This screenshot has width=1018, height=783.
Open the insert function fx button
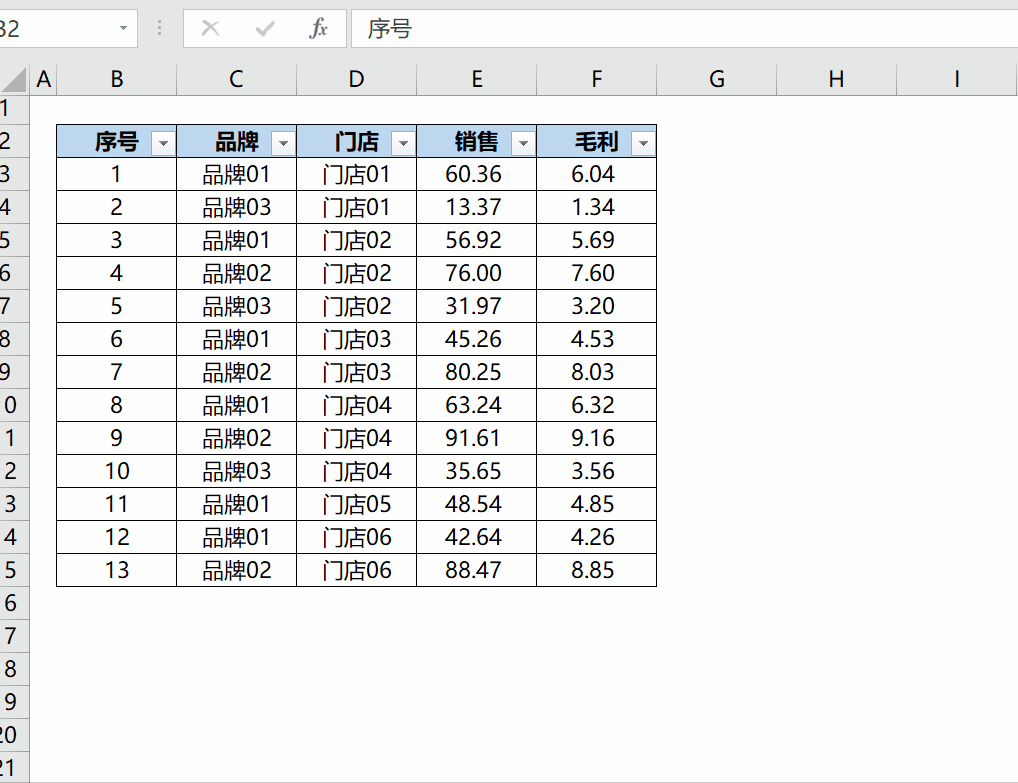(x=318, y=28)
